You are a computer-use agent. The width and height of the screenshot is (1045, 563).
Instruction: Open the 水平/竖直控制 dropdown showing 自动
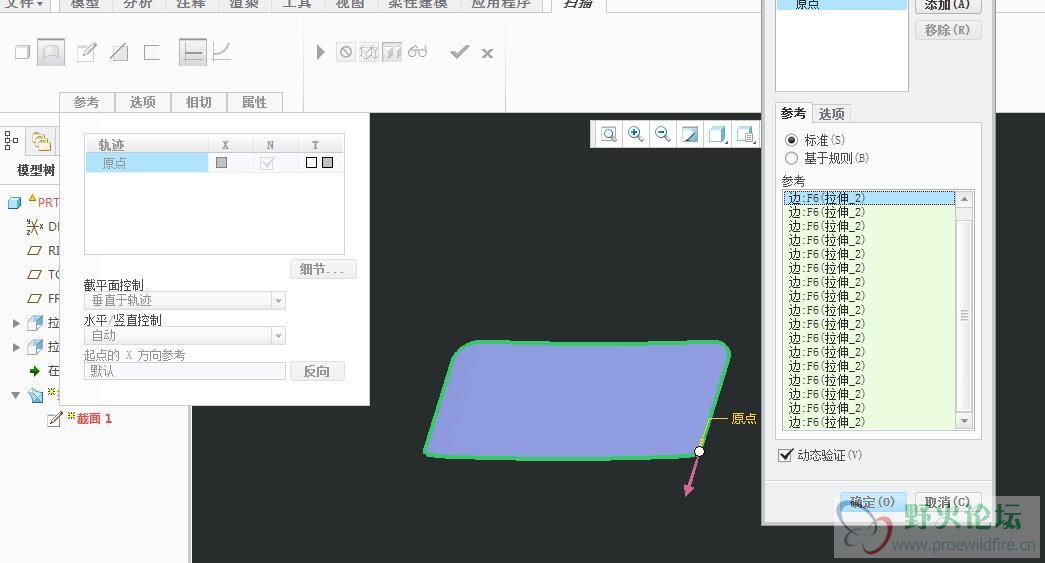(x=185, y=336)
